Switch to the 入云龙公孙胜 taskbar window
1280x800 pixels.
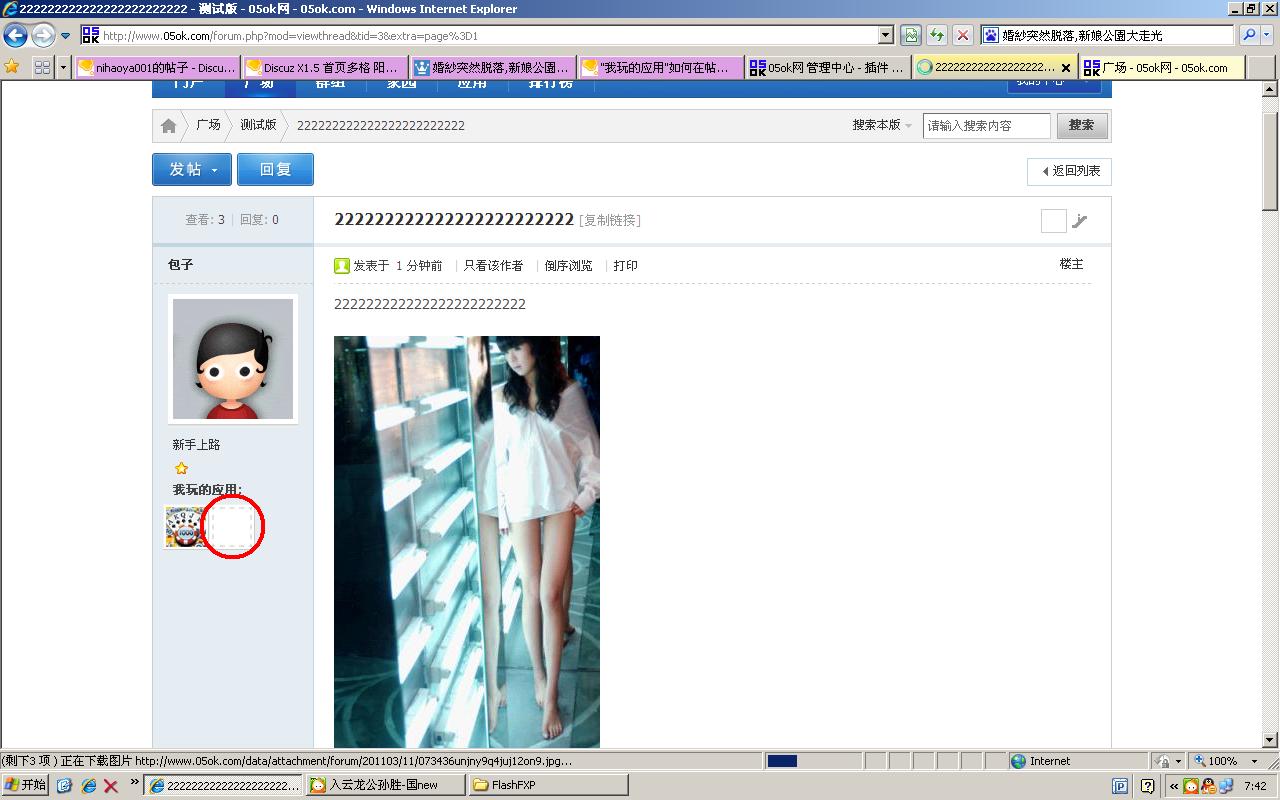tap(385, 785)
